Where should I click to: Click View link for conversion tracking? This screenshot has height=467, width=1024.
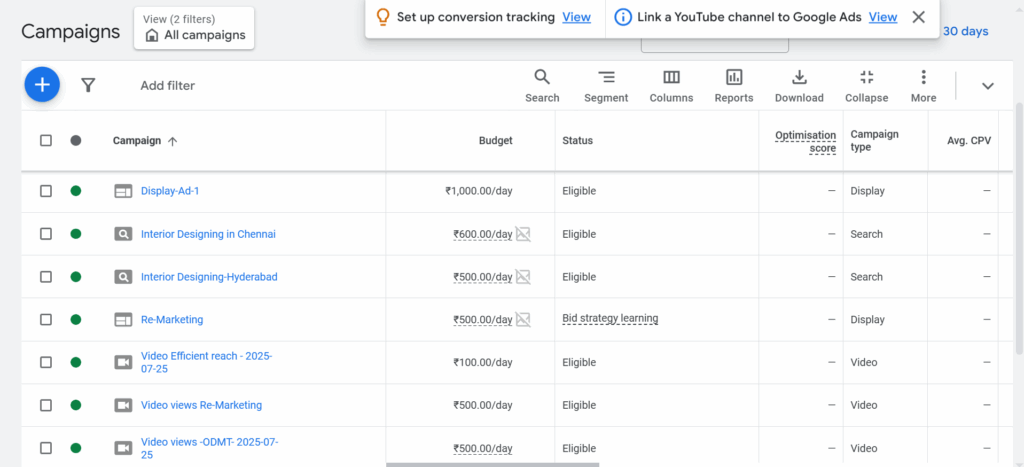576,17
